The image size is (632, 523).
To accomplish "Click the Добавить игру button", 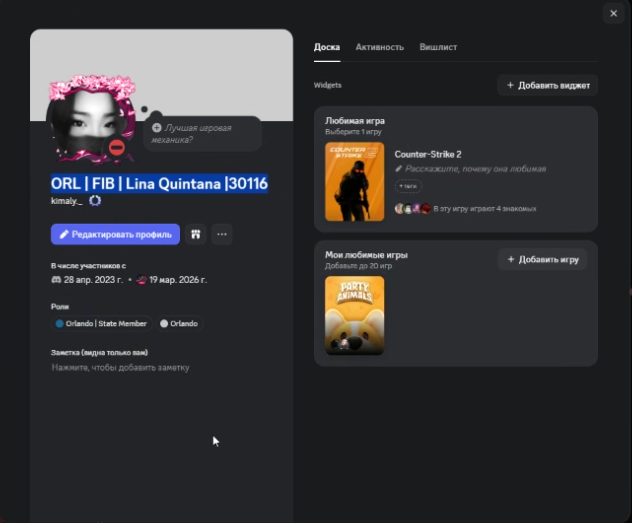I will [542, 259].
